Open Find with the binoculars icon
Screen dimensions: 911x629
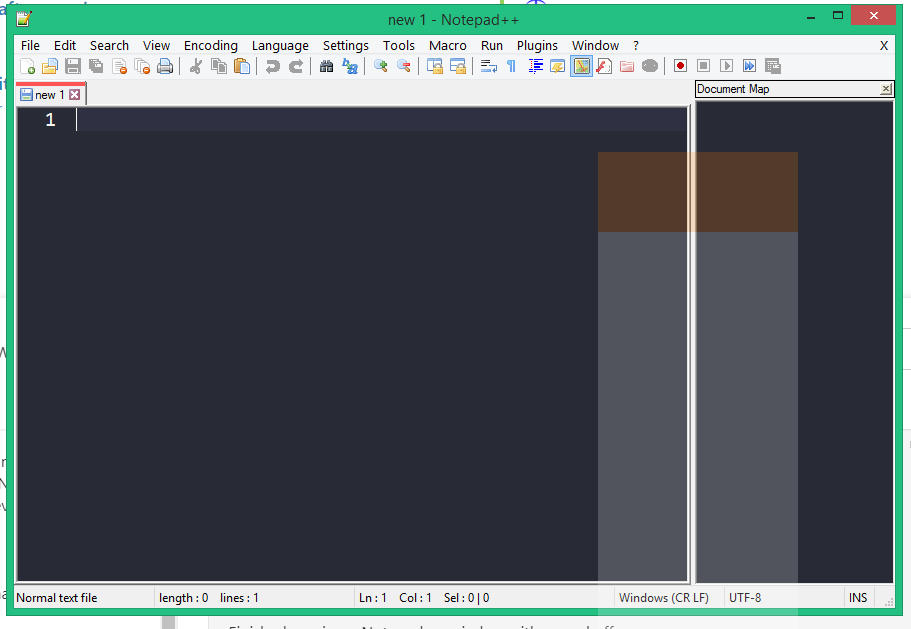[327, 66]
